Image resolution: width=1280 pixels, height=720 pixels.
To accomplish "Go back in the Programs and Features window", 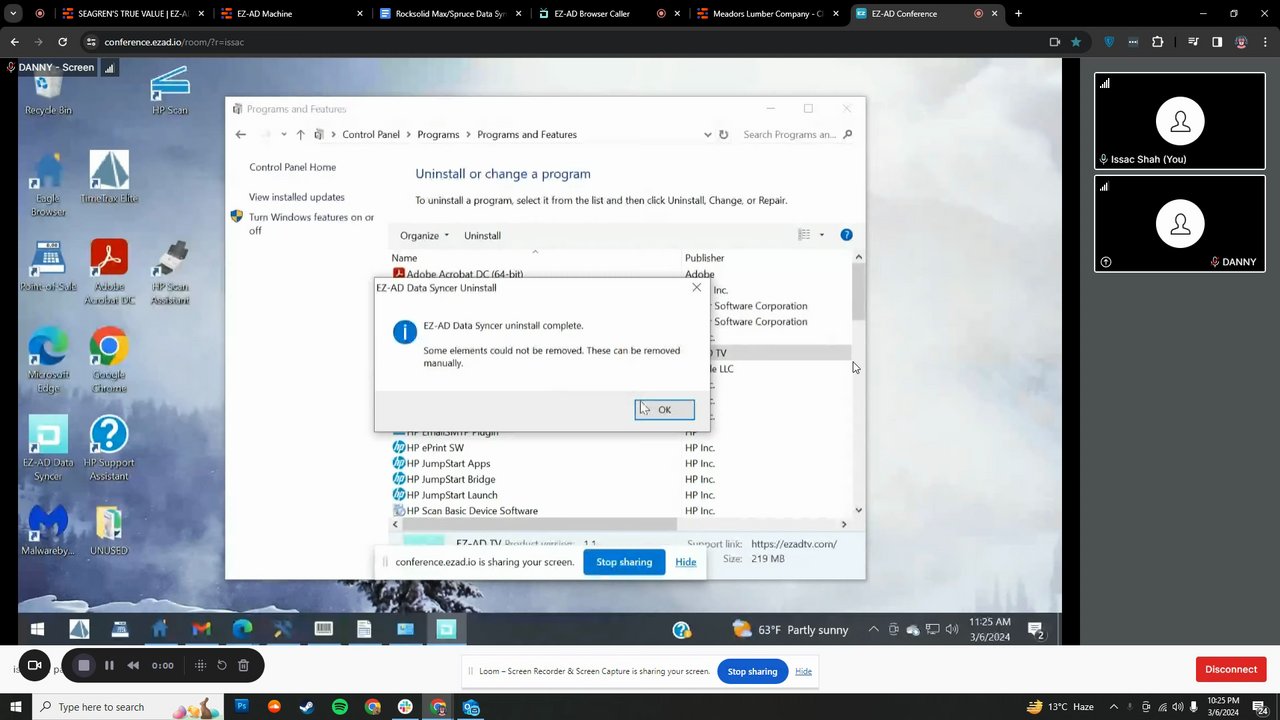I will pyautogui.click(x=240, y=134).
